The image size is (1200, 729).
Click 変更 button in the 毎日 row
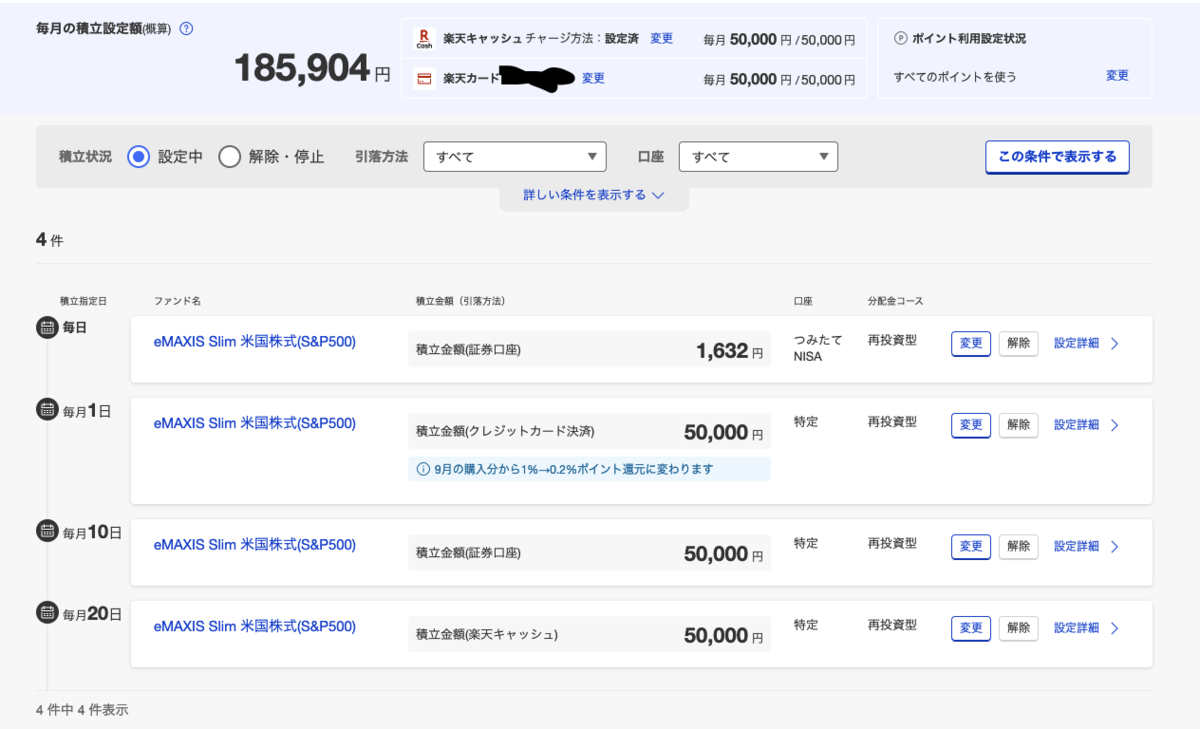971,343
